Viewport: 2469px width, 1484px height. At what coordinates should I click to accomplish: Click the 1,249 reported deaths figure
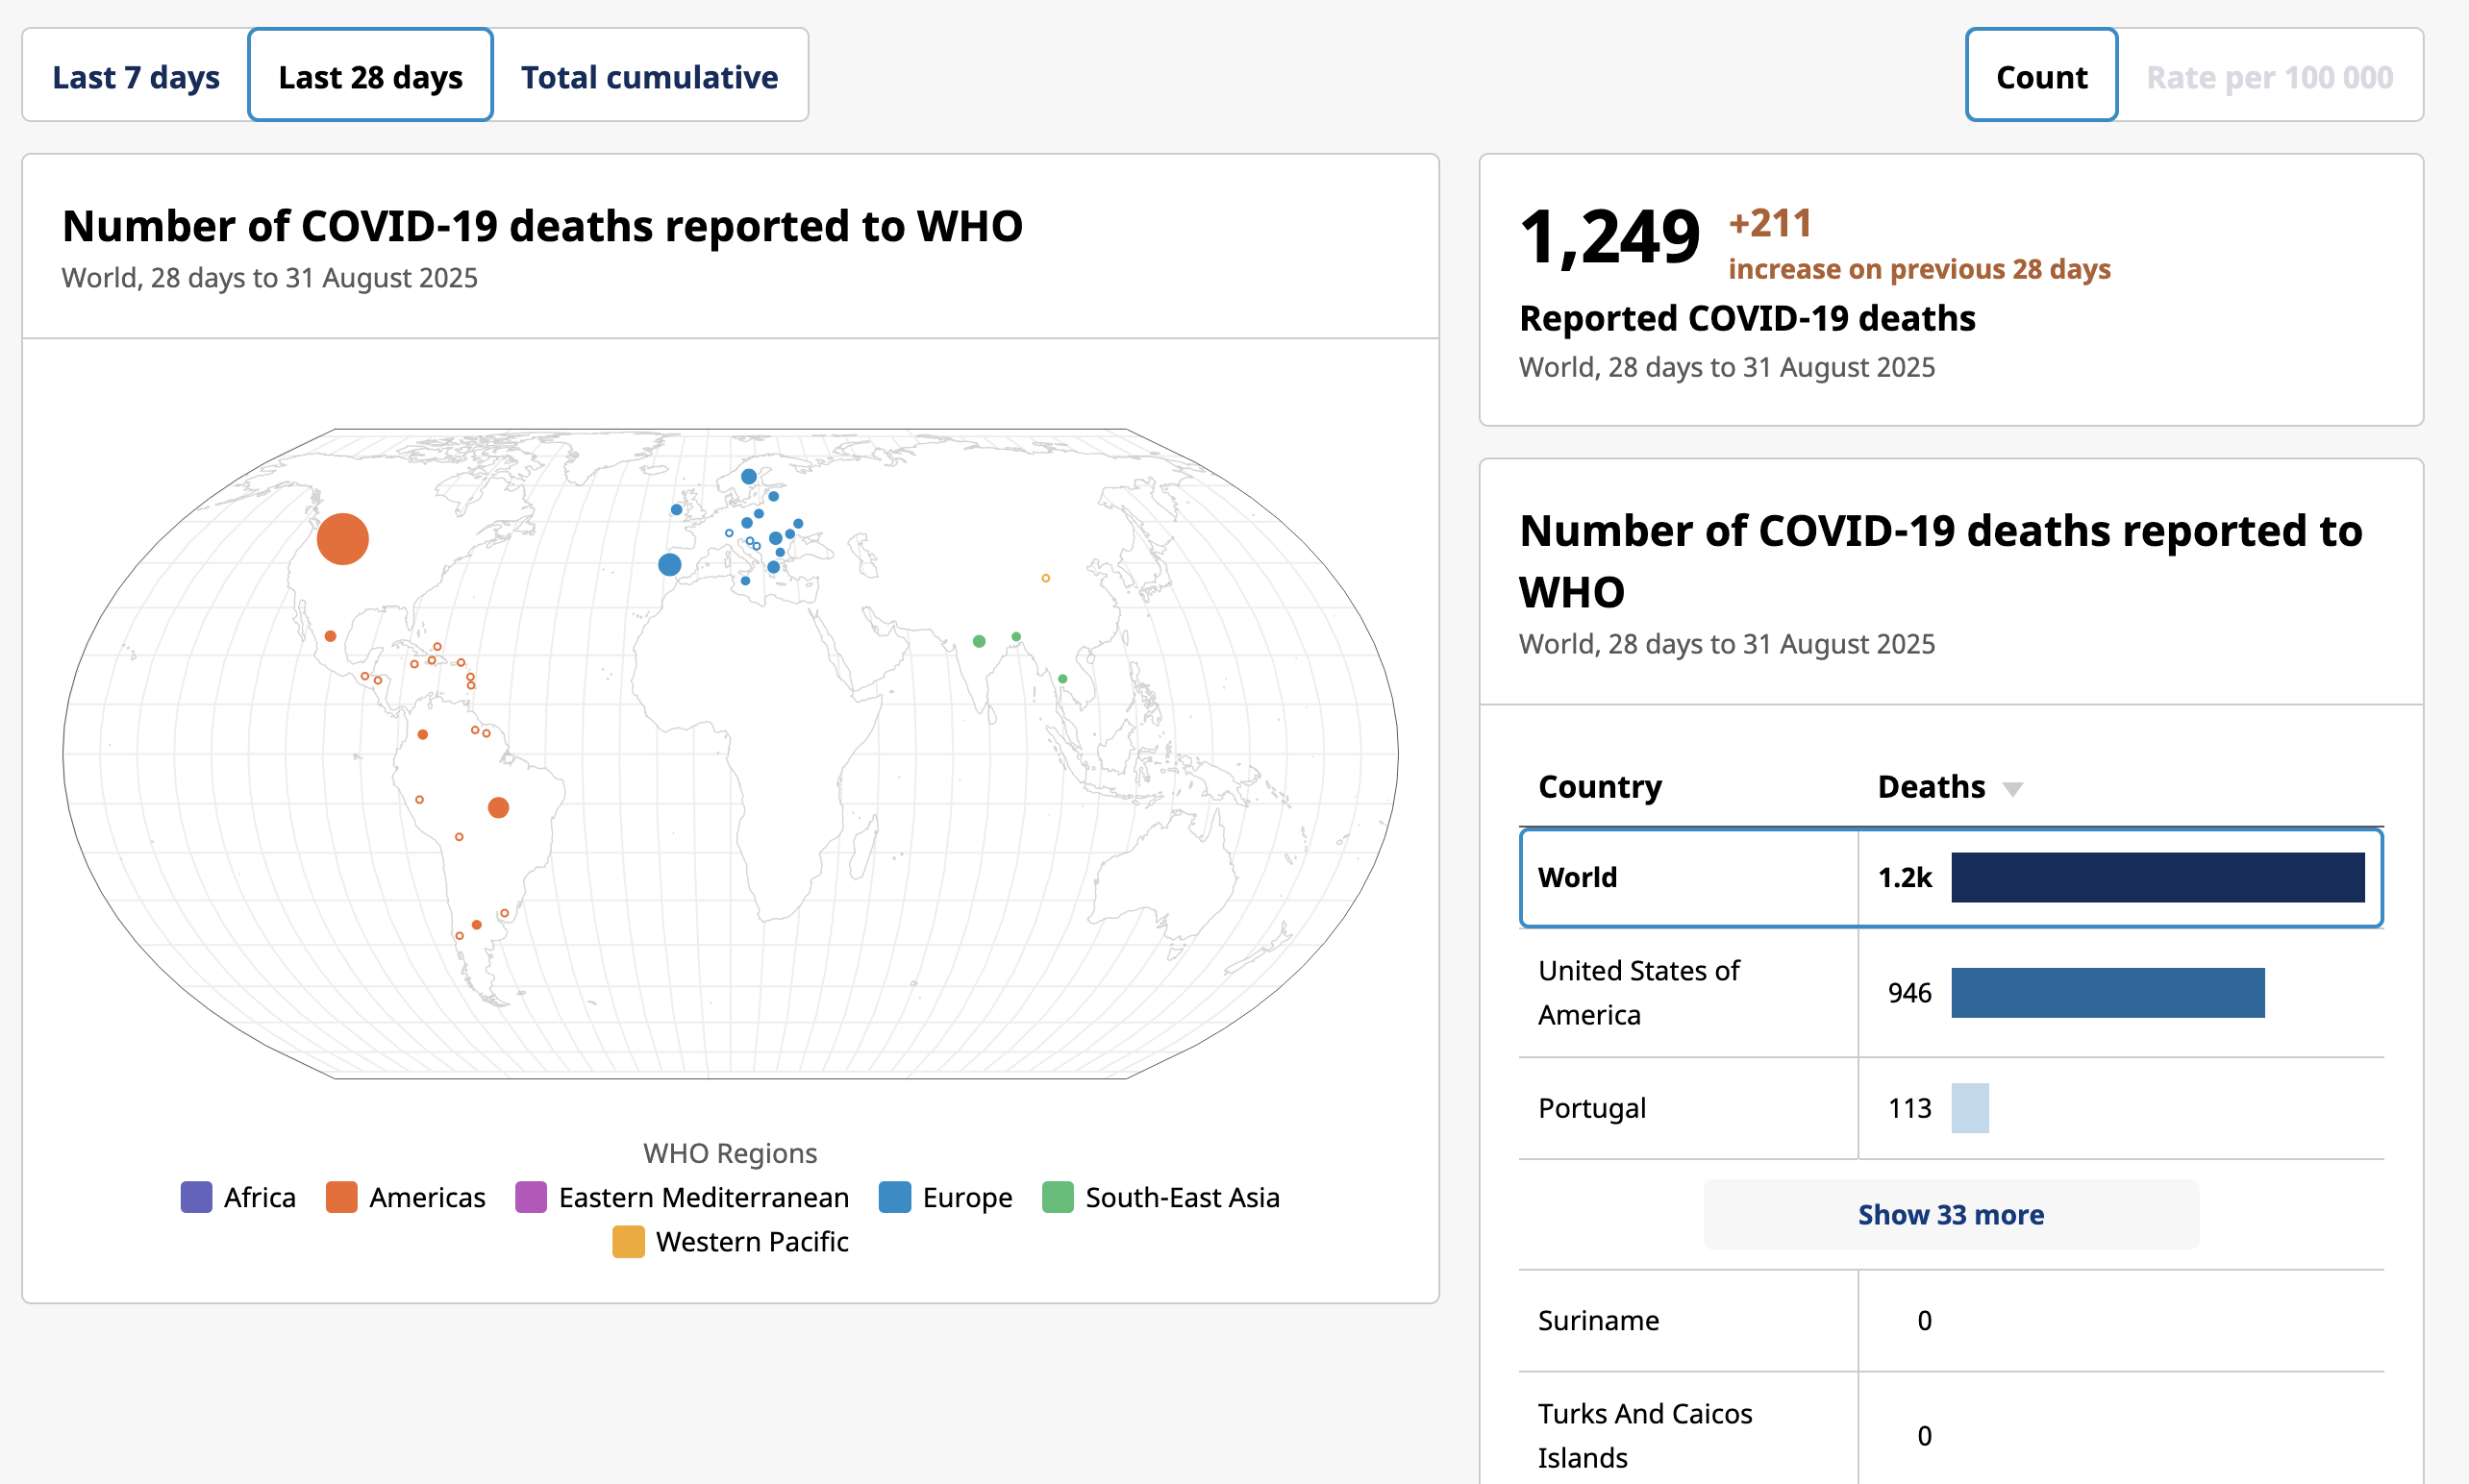click(1609, 238)
